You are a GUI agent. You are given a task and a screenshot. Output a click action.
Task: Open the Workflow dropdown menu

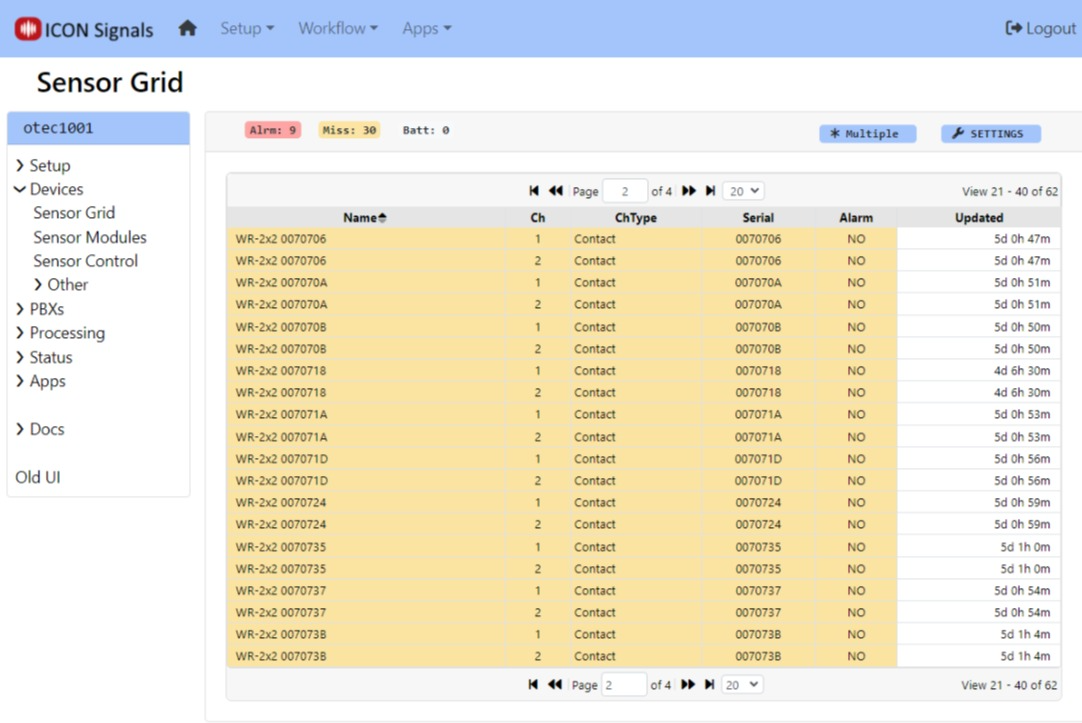coord(338,28)
